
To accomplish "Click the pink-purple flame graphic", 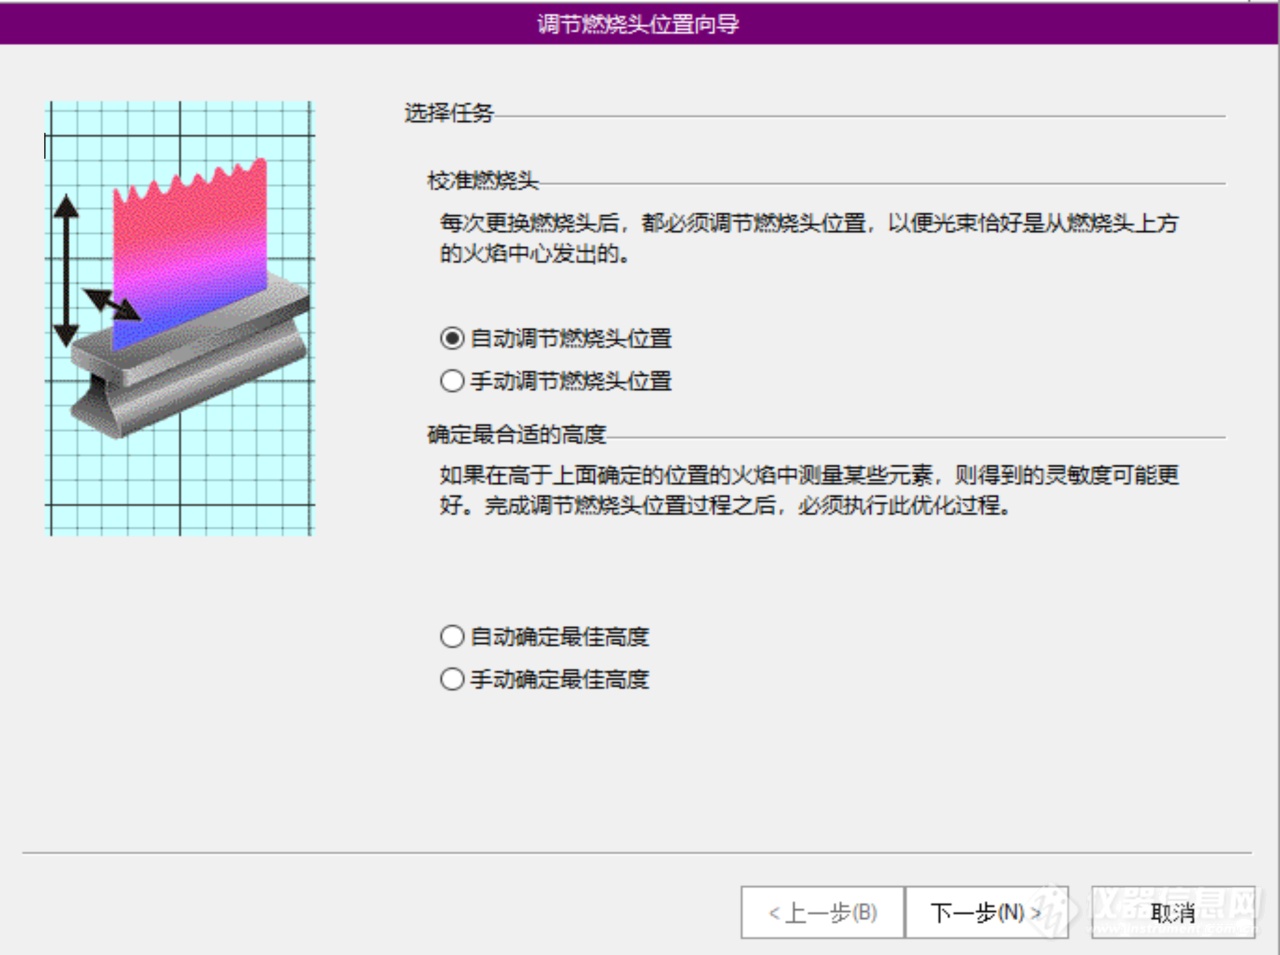I will tap(190, 250).
